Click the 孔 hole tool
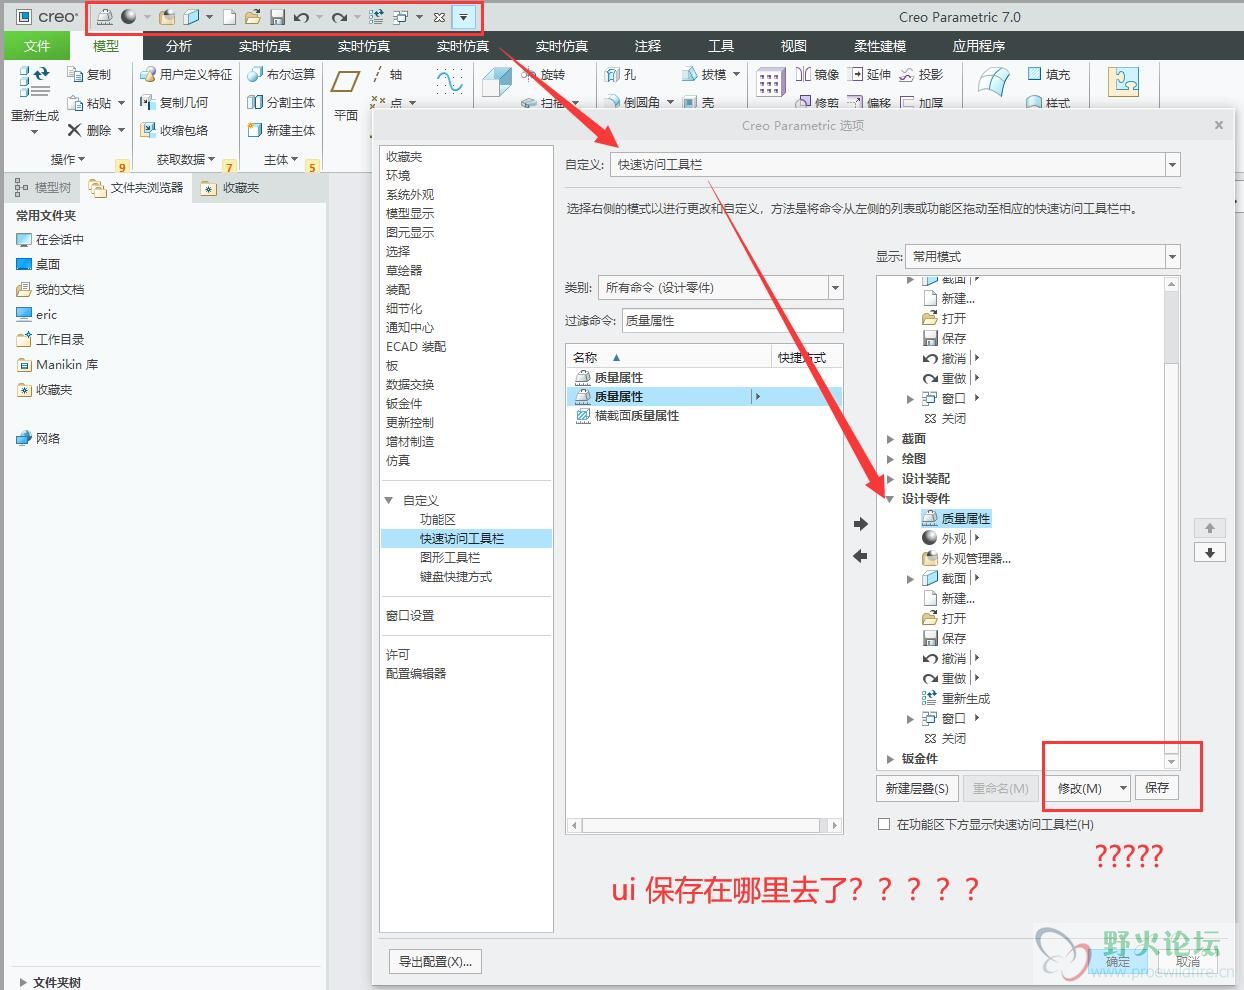The width and height of the screenshot is (1244, 990). click(620, 74)
